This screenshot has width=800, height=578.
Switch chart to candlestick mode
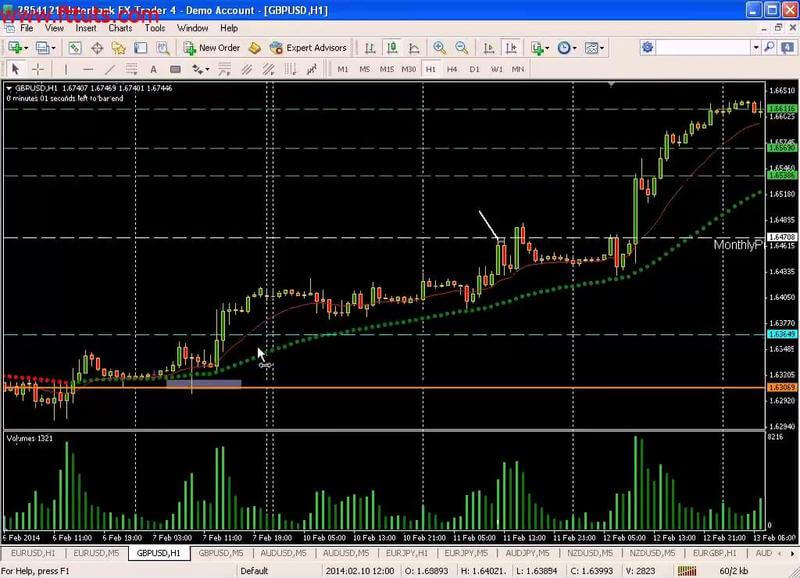click(392, 48)
